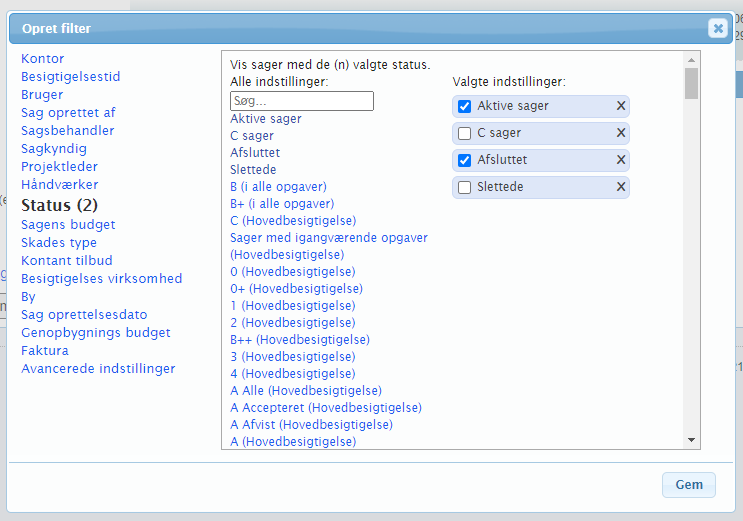Remove Afsluttet from selected settings
The height and width of the screenshot is (521, 743).
(x=620, y=160)
